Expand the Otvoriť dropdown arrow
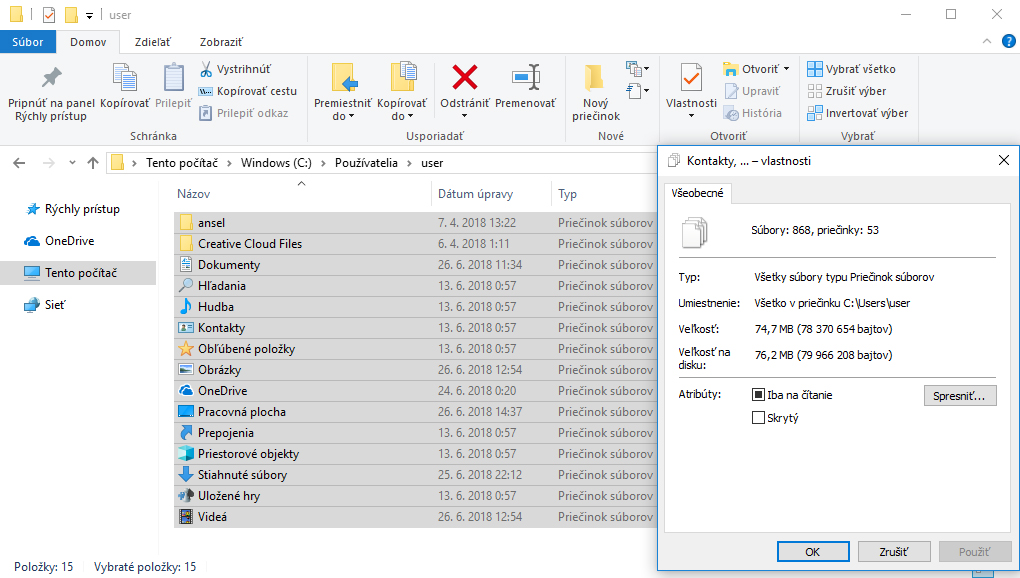 (786, 70)
